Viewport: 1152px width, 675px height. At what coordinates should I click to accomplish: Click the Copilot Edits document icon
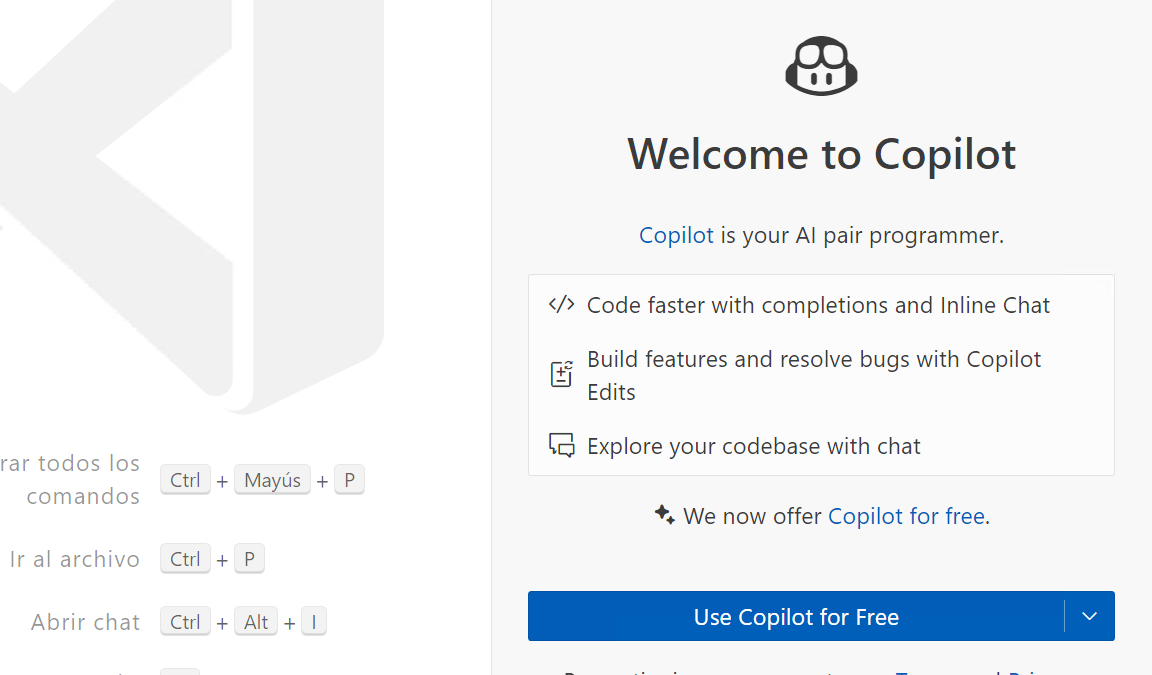point(561,372)
